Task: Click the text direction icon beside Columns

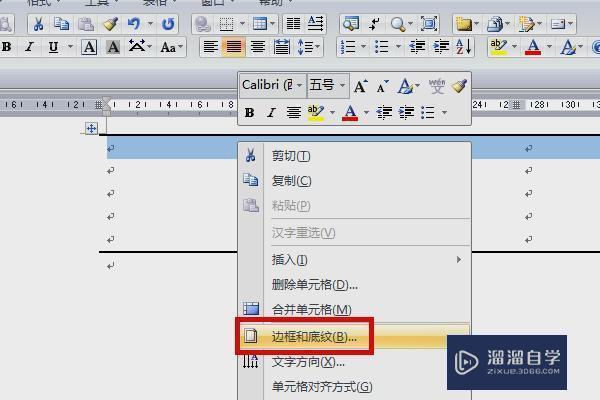Action: (x=316, y=24)
